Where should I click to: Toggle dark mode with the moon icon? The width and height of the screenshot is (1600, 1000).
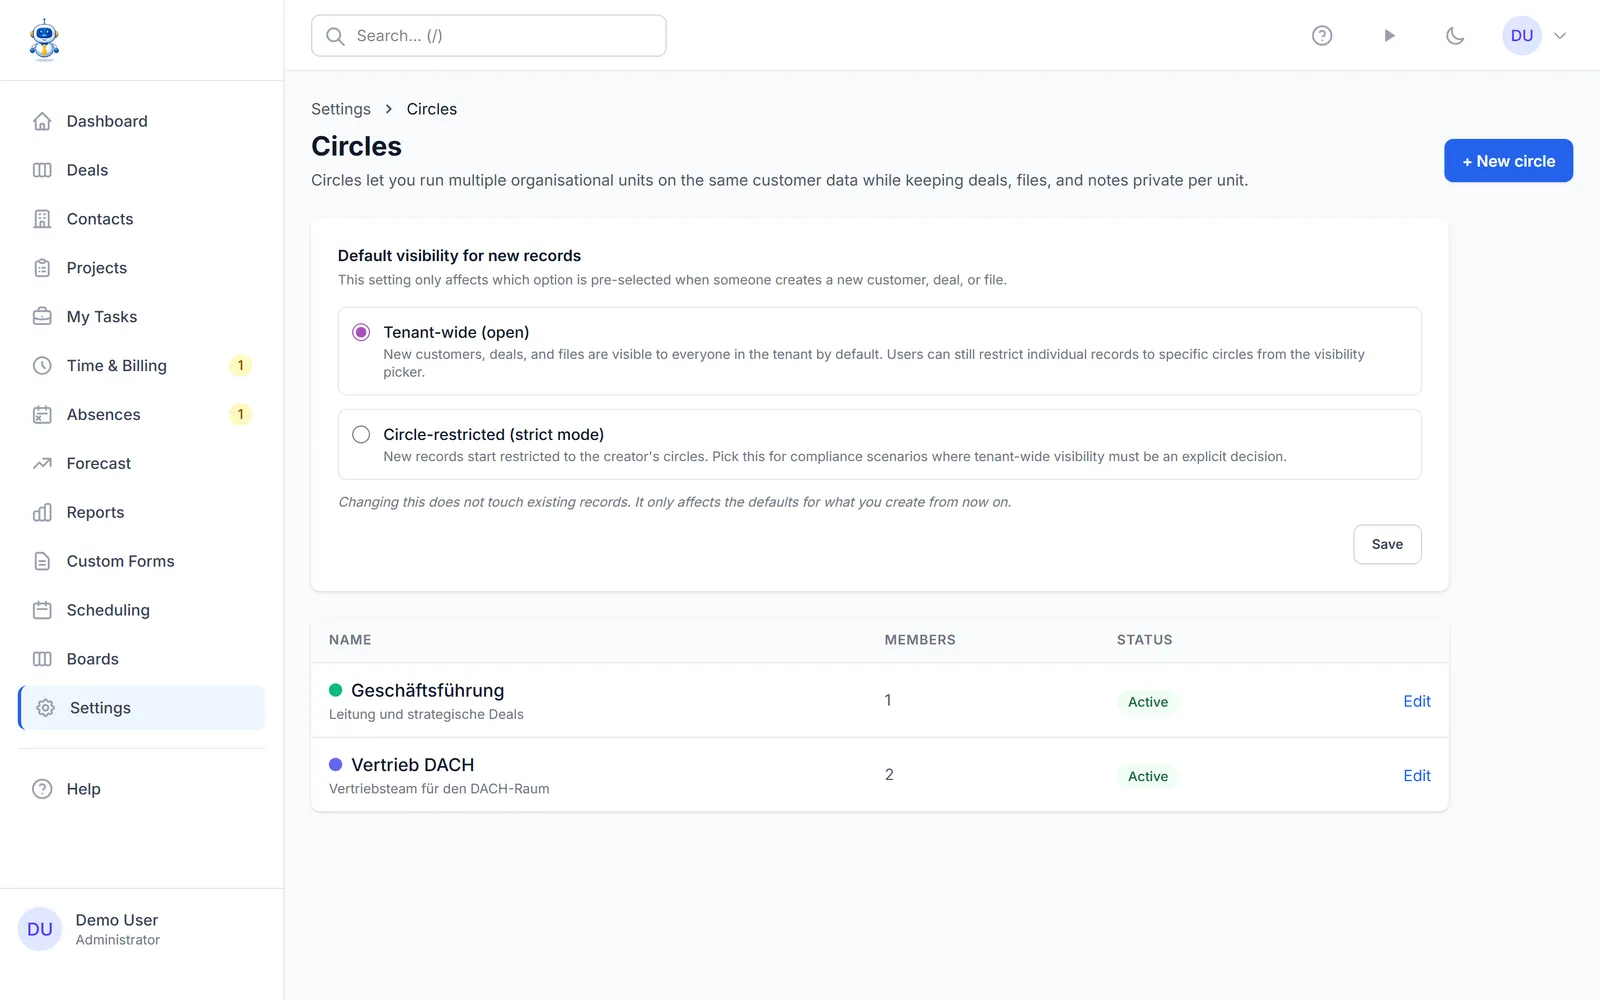point(1455,36)
